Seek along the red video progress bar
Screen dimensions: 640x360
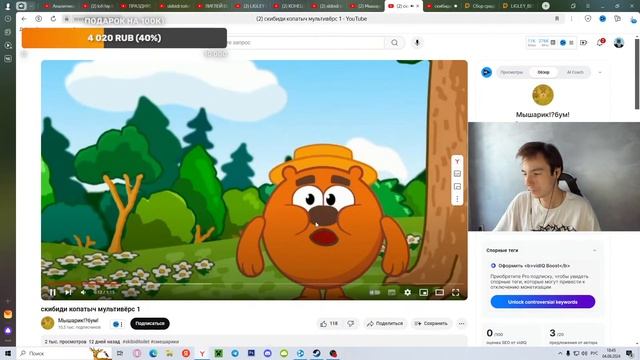[254, 283]
